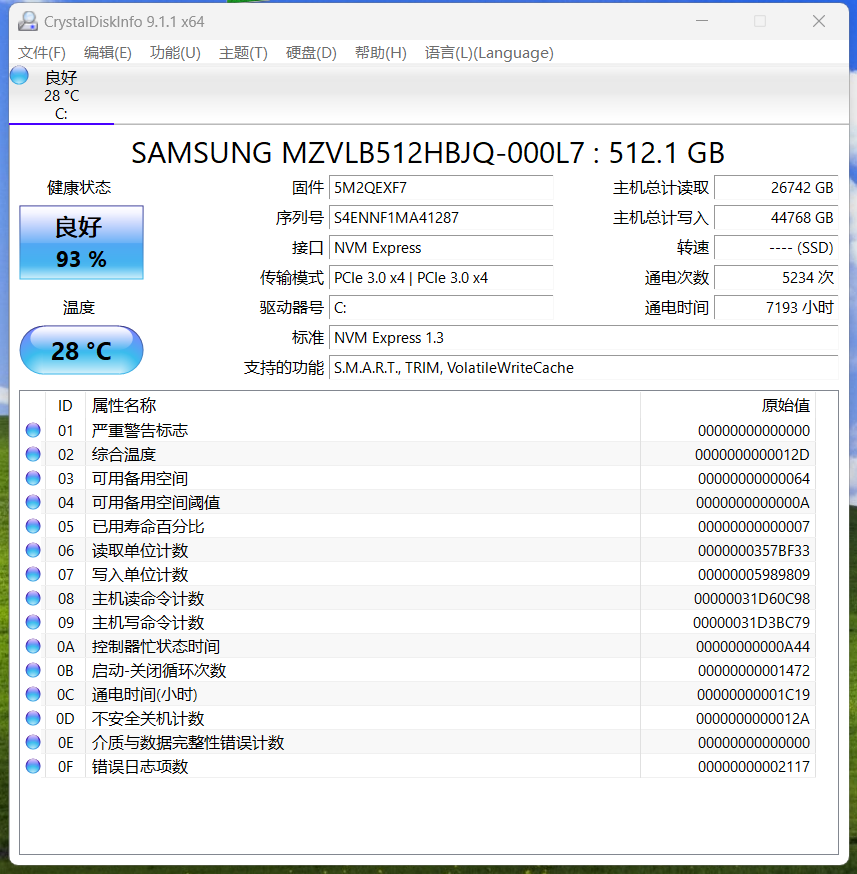Viewport: 857px width, 874px height.
Task: Click the status orb for 主机读命令计数 row
Action: click(x=34, y=599)
